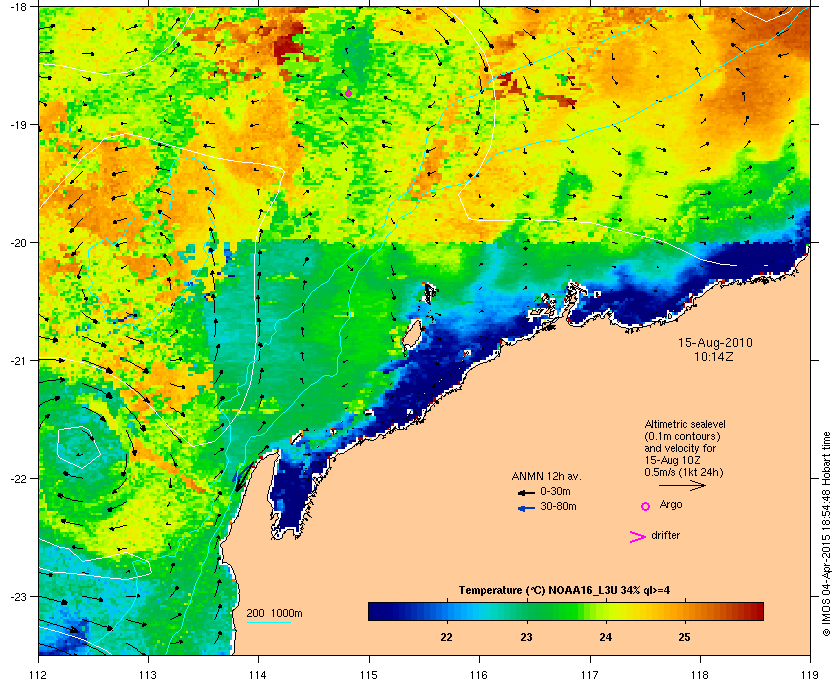Click the 0.5m/s velocity scale arrow
840x680 pixels.
tap(682, 485)
